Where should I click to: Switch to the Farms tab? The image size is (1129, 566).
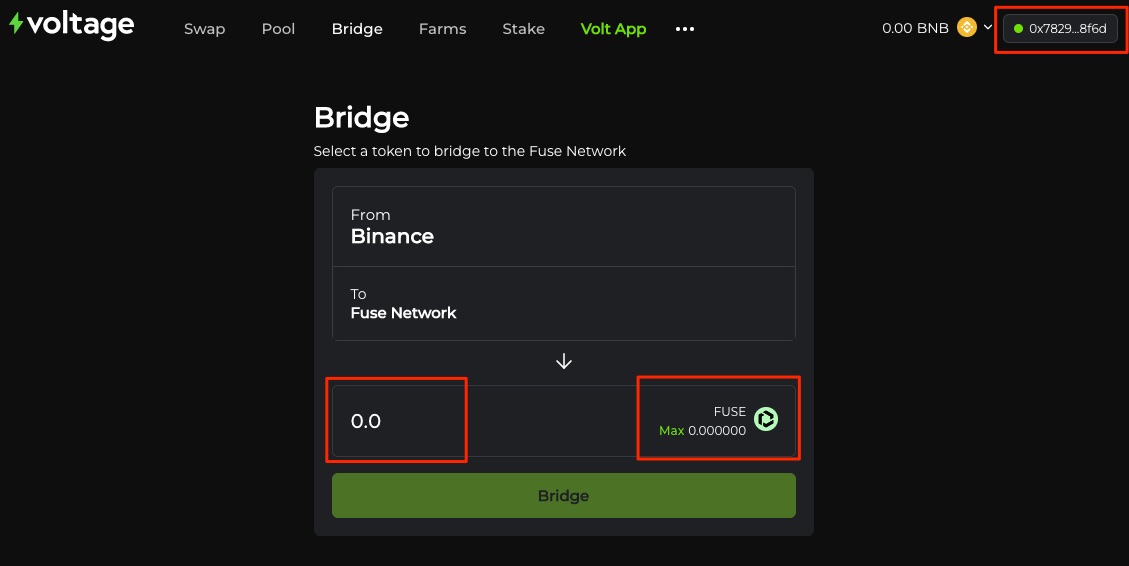(442, 29)
